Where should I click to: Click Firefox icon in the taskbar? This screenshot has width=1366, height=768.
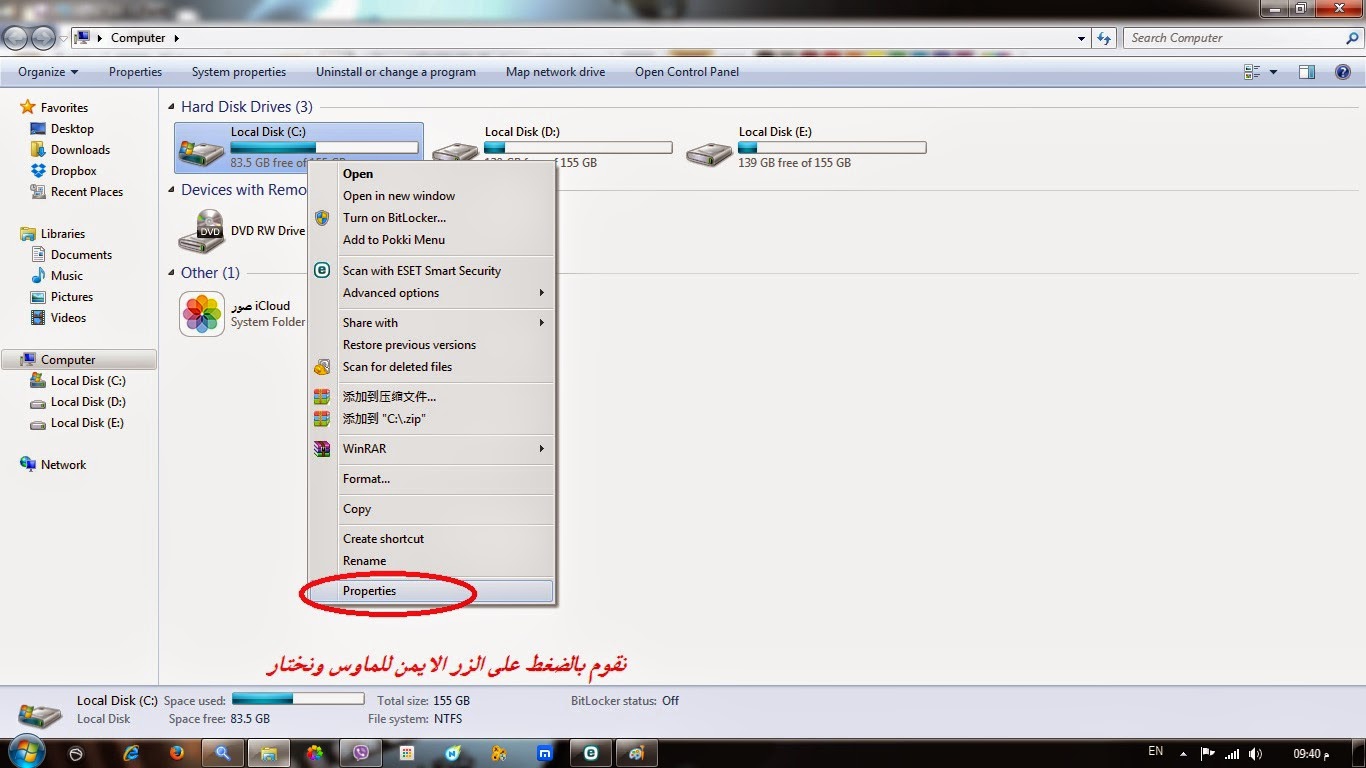coord(177,753)
